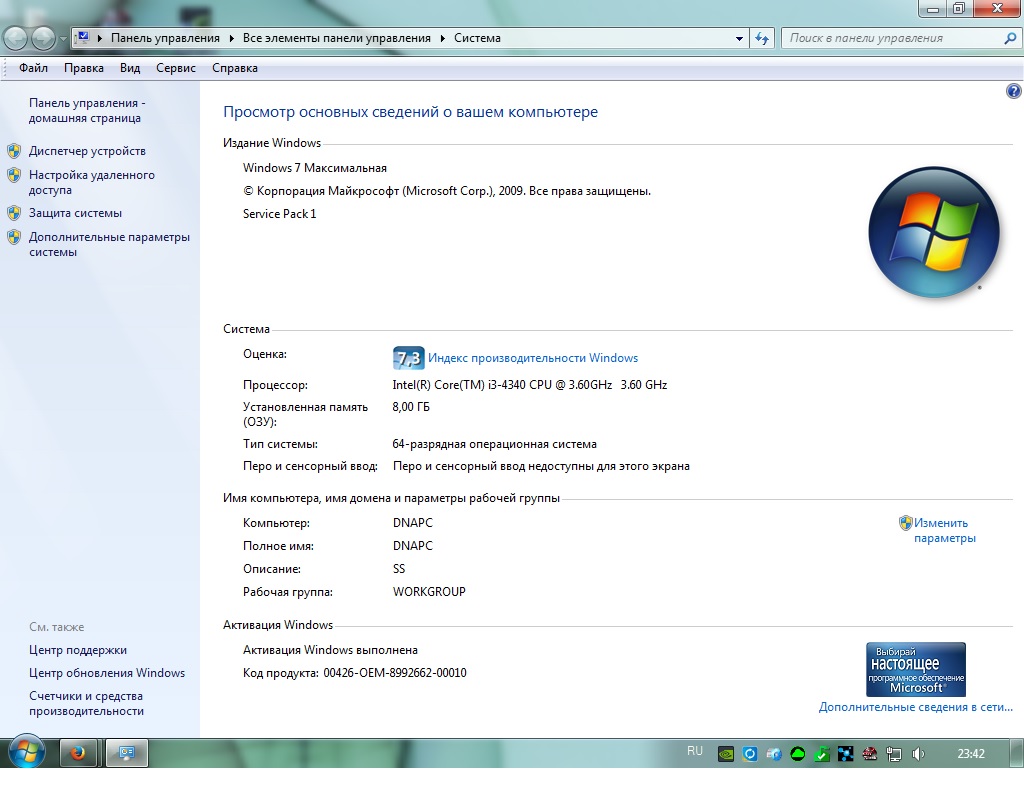The width and height of the screenshot is (1024, 807).
Task: Click the DNAPC value in 'Компьютер' row
Action: tap(413, 523)
